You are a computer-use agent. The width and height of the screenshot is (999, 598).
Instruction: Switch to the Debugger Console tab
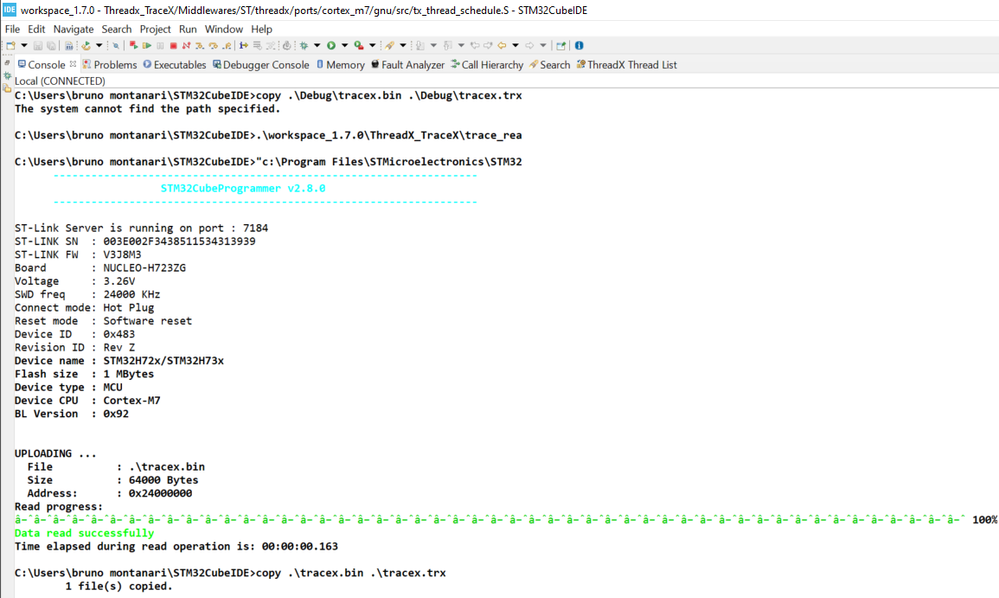261,65
